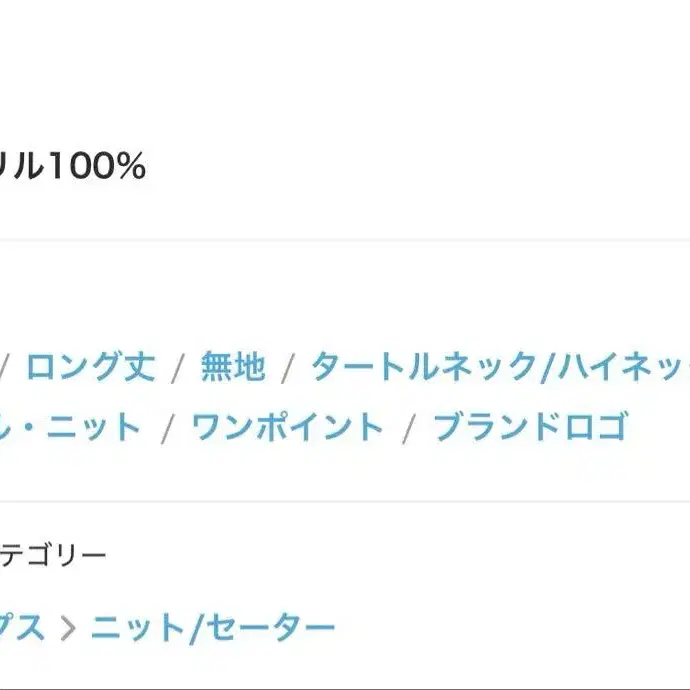Image resolution: width=690 pixels, height=690 pixels.
Task: Click the divider line above category section
Action: pyautogui.click(x=345, y=501)
